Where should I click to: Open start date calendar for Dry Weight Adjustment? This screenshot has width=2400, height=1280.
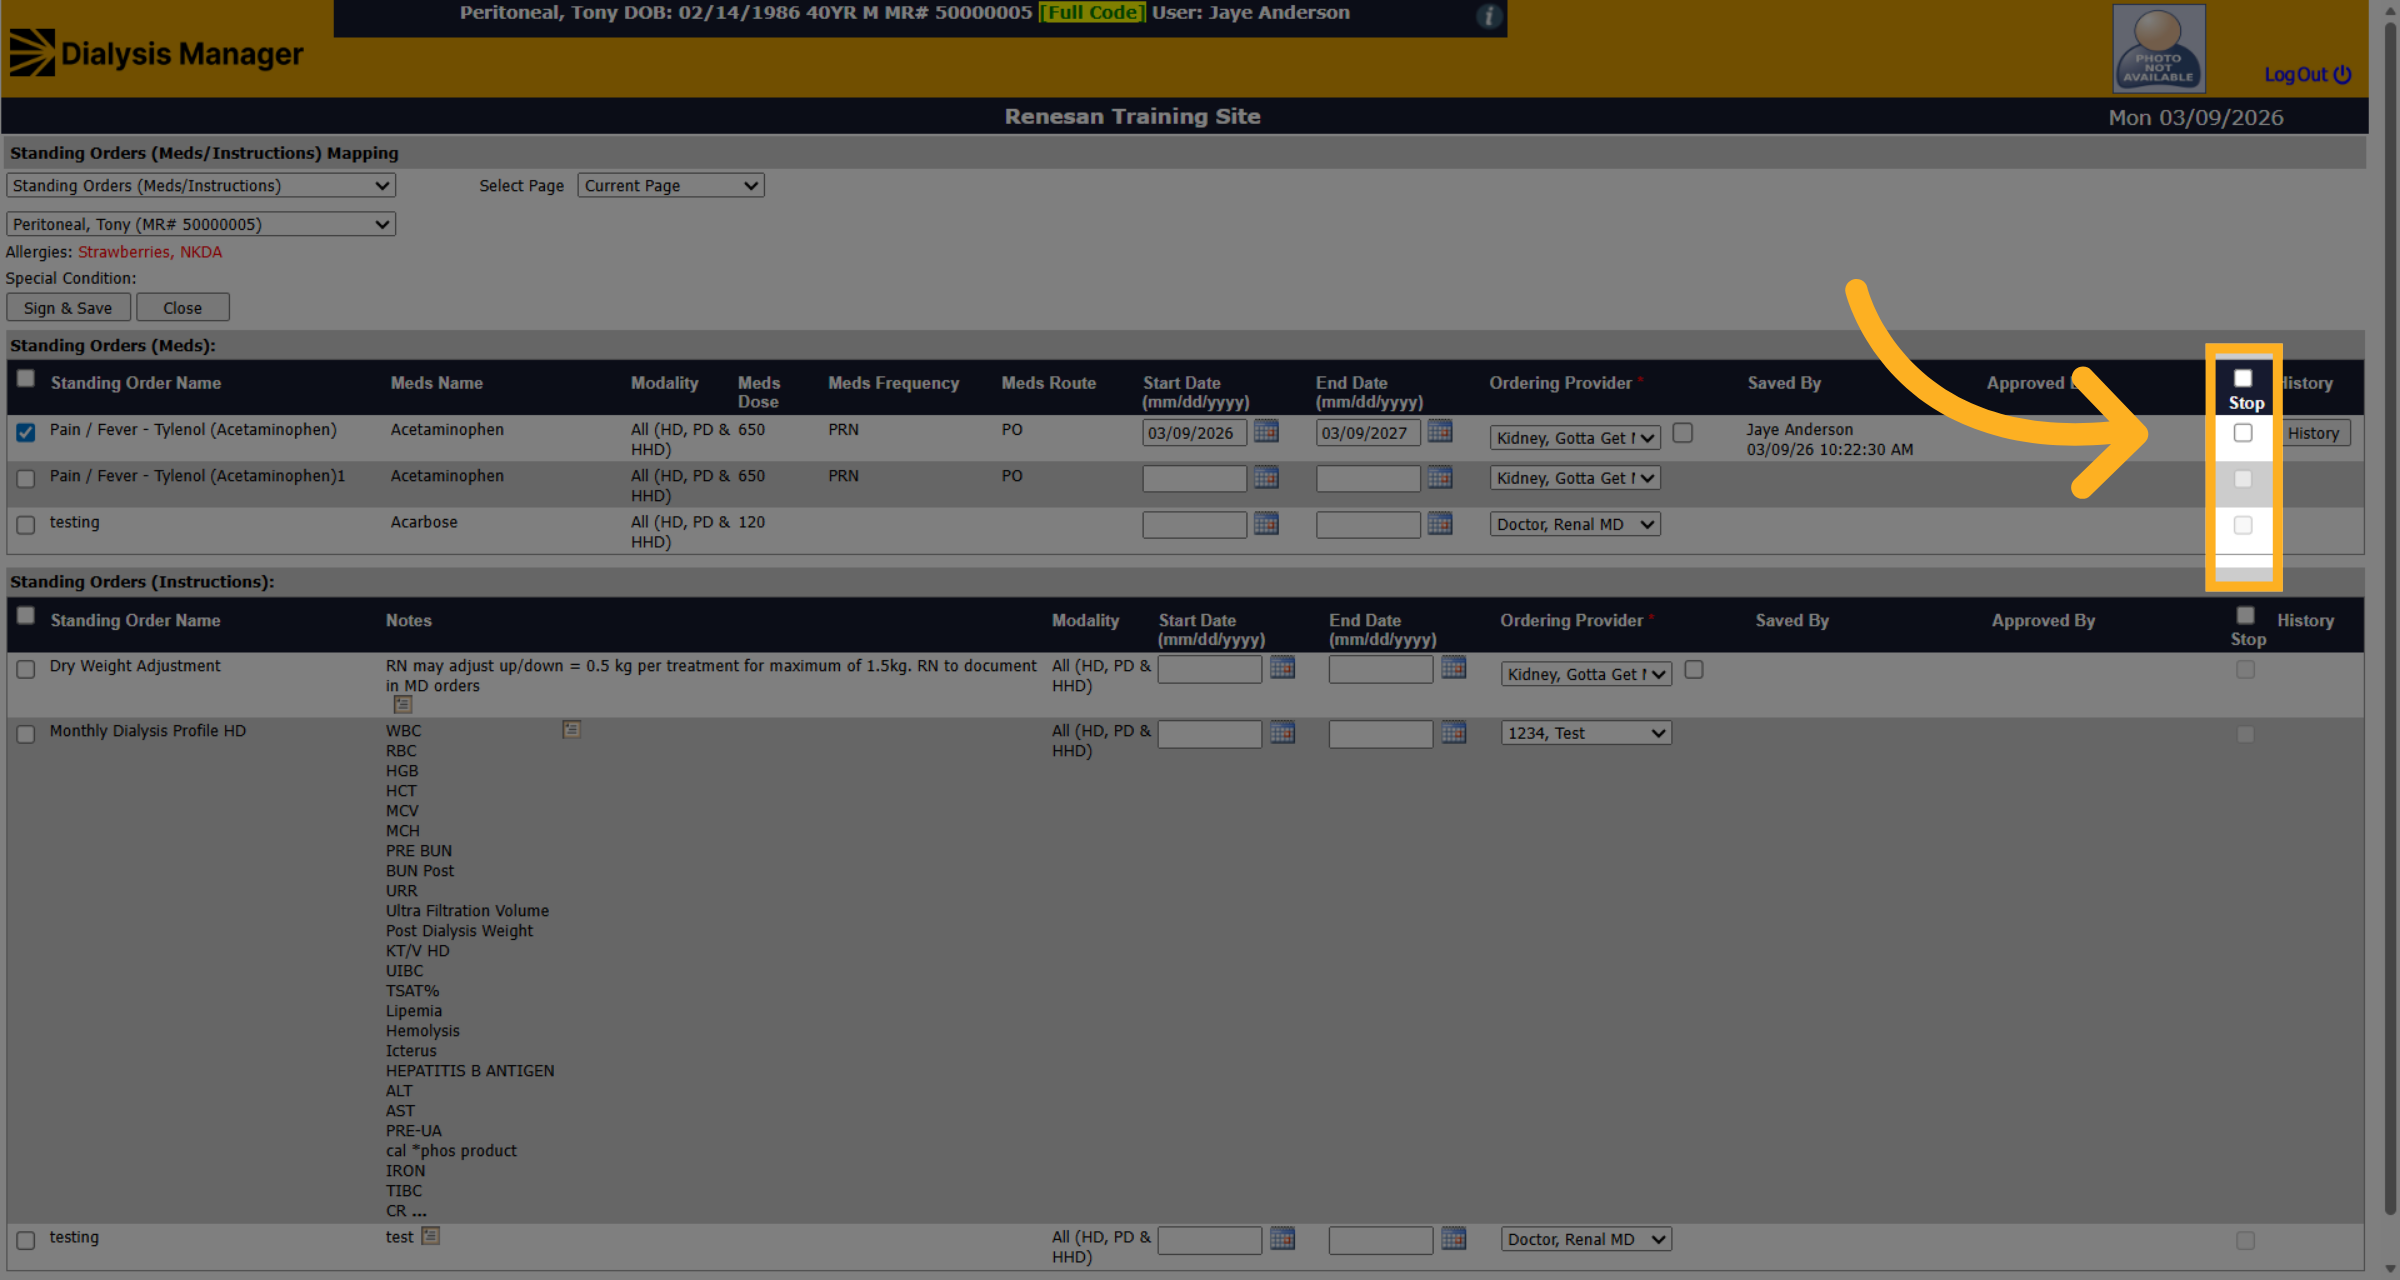pos(1282,668)
